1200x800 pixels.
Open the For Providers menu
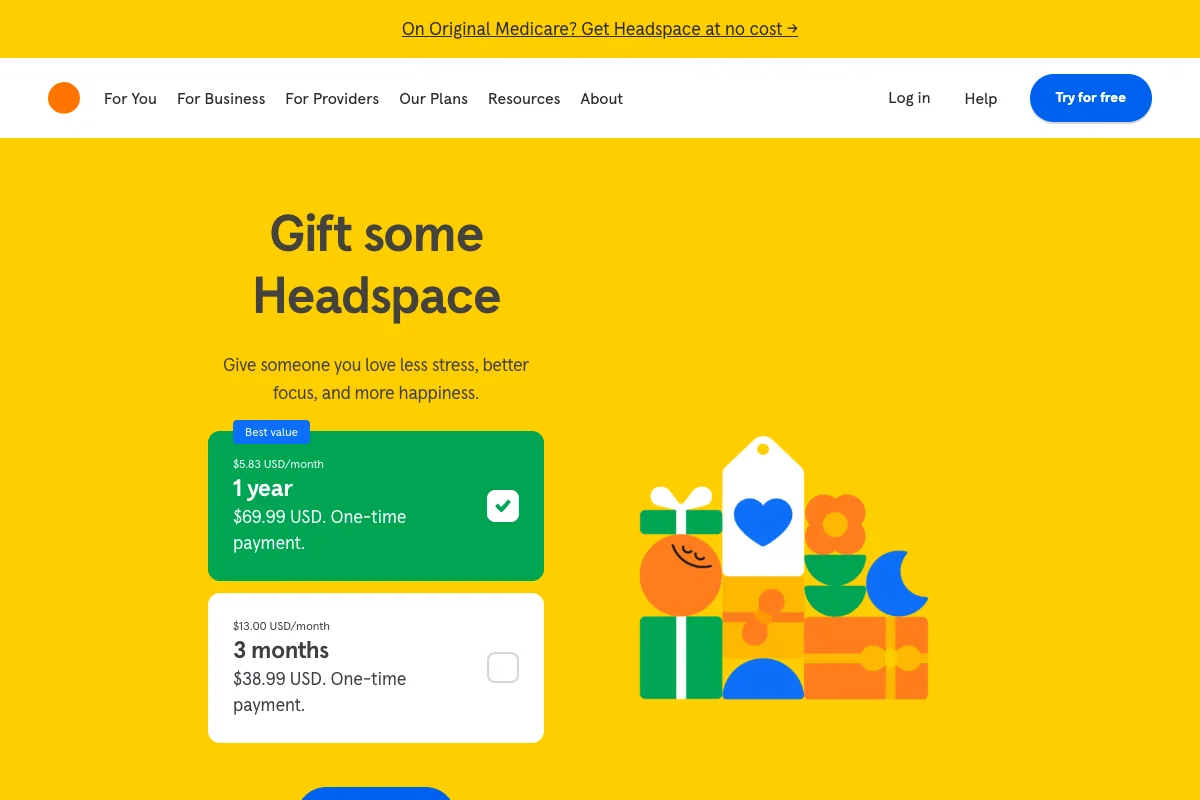click(332, 98)
